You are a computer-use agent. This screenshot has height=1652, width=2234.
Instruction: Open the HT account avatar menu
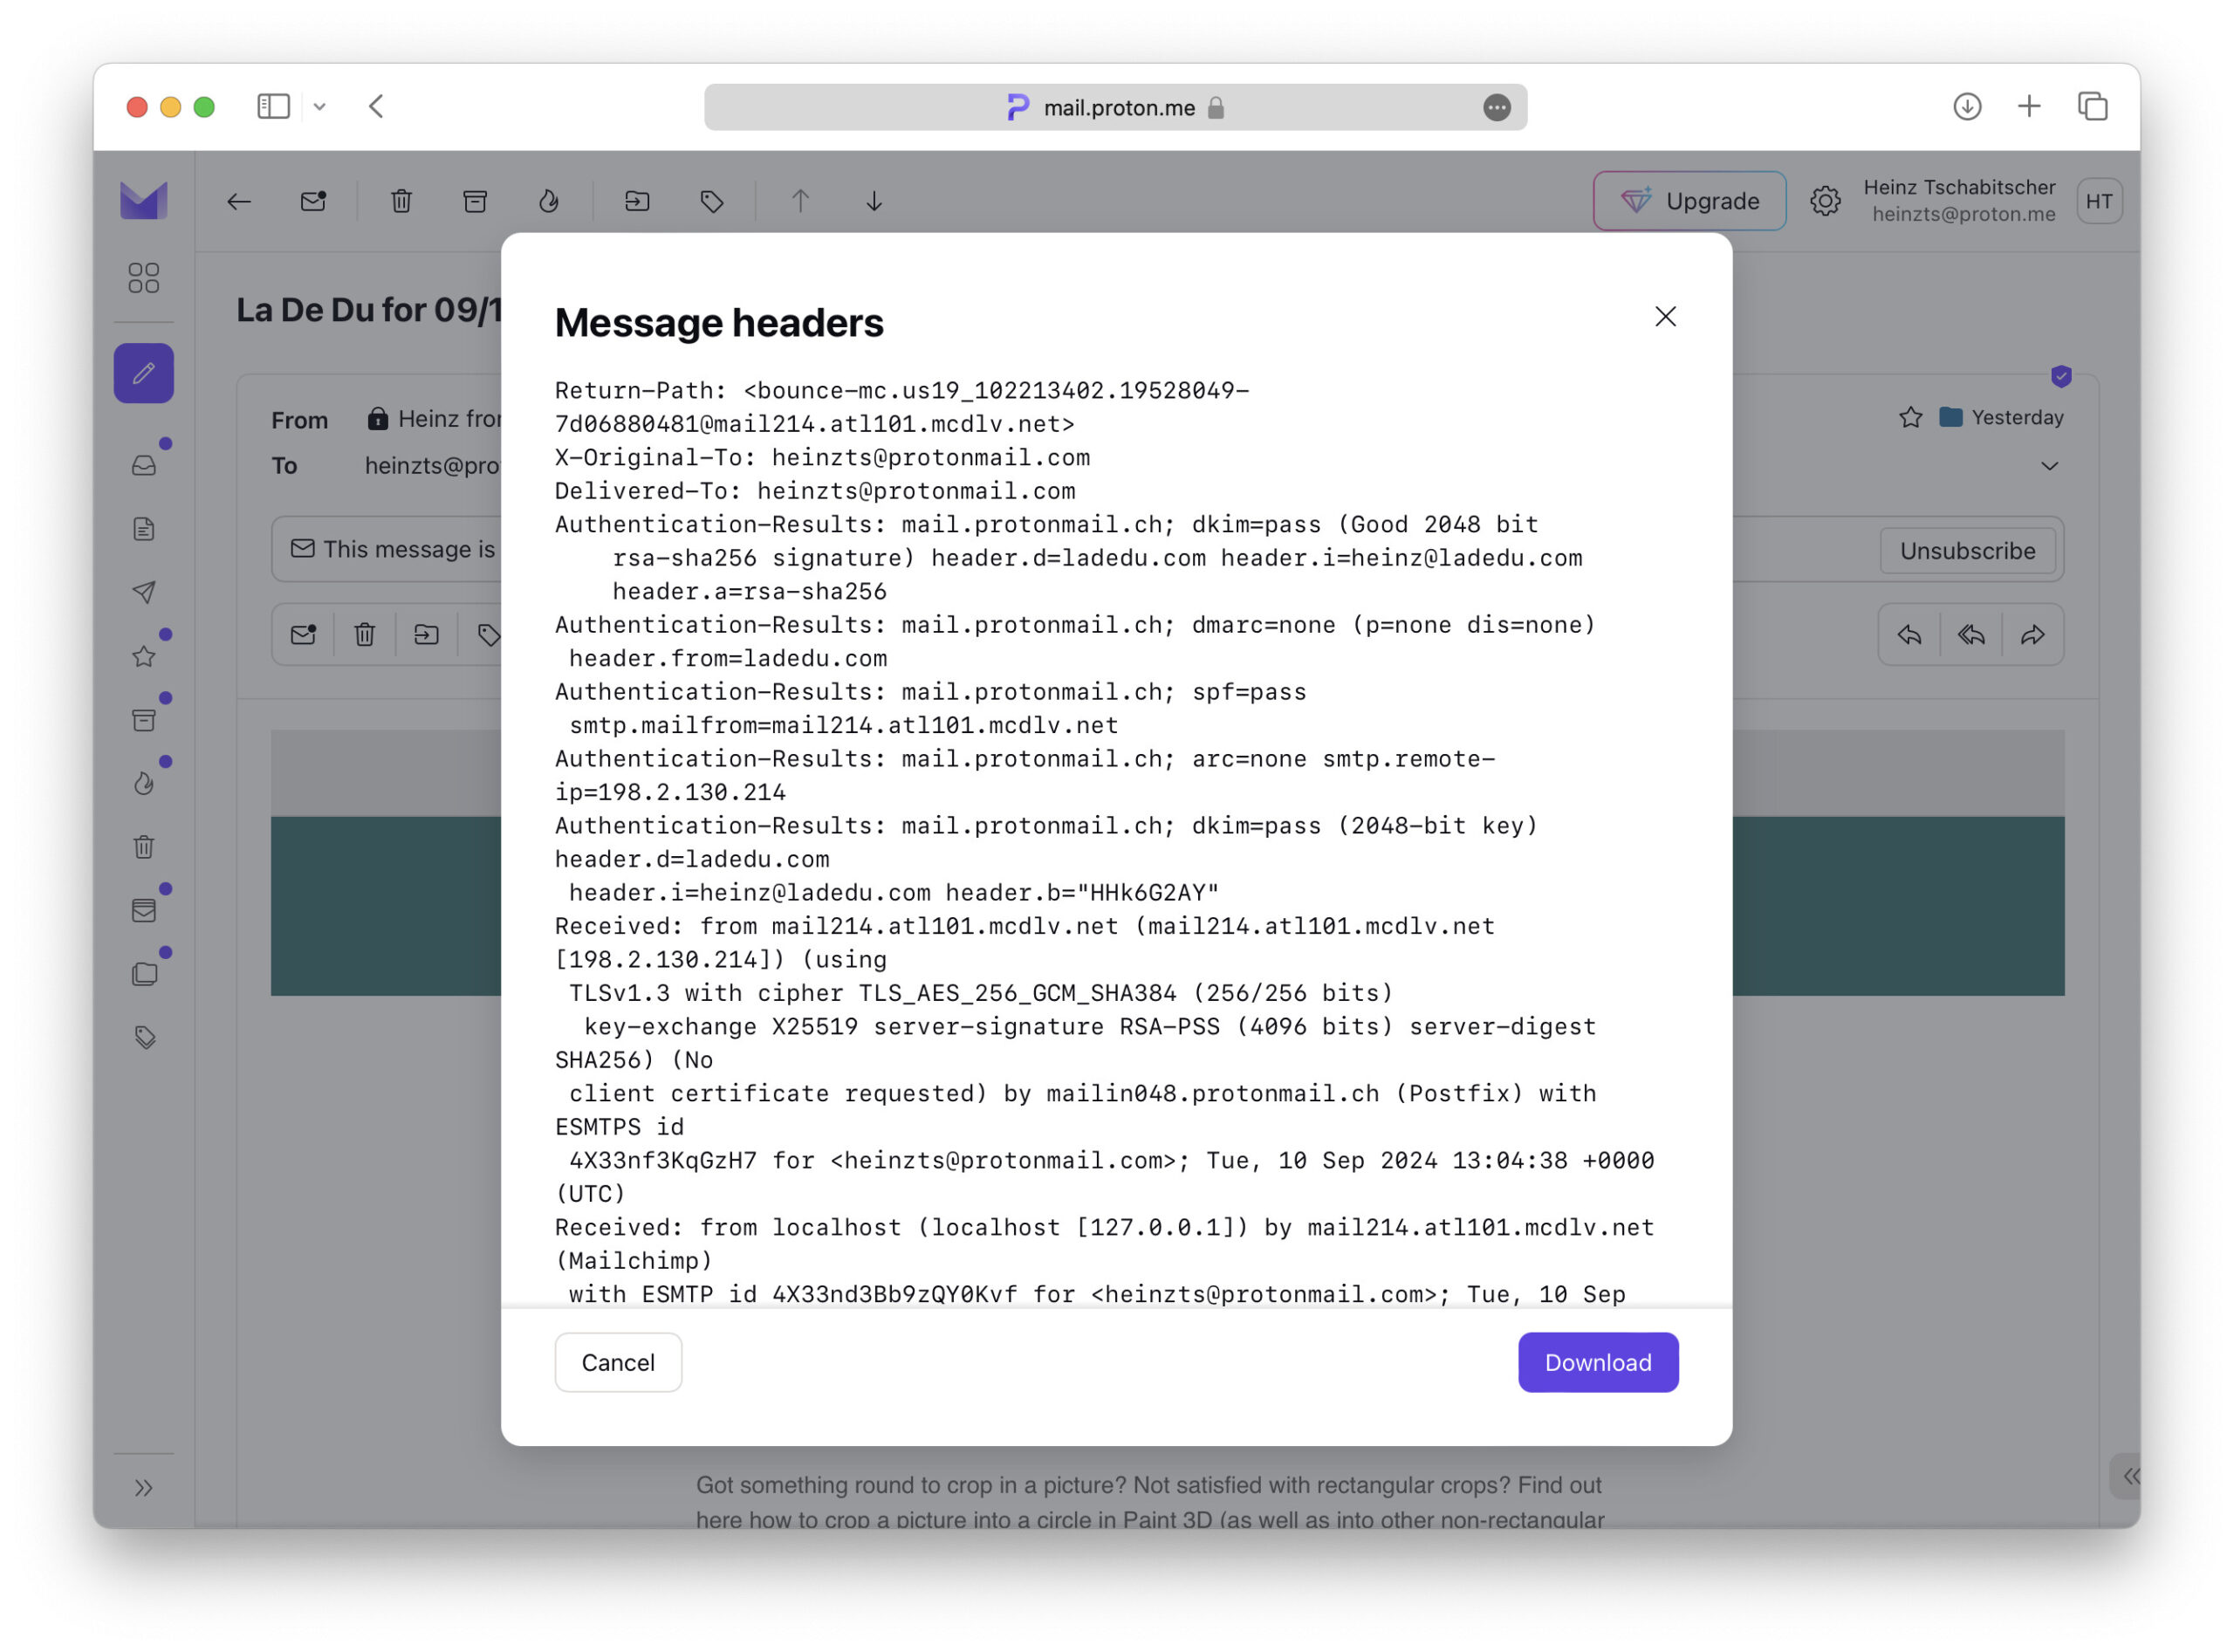click(x=2099, y=201)
